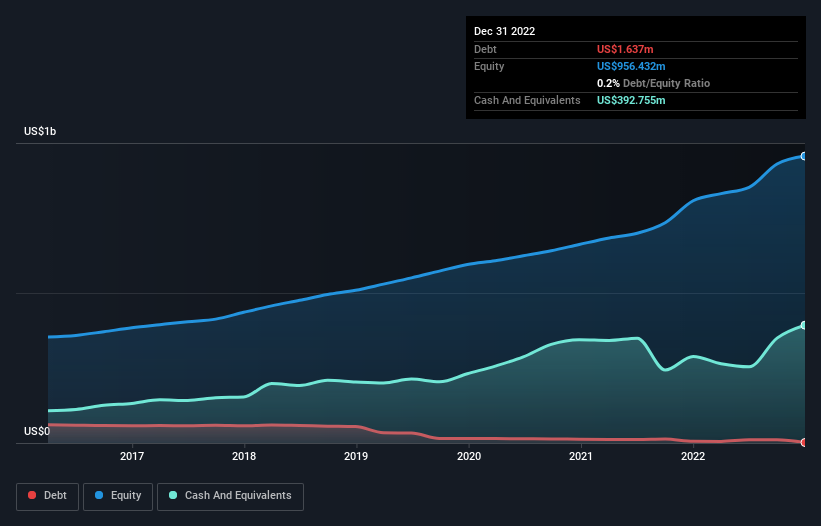The height and width of the screenshot is (526, 821).
Task: Click the teal Cash endpoint marker
Action: click(804, 325)
